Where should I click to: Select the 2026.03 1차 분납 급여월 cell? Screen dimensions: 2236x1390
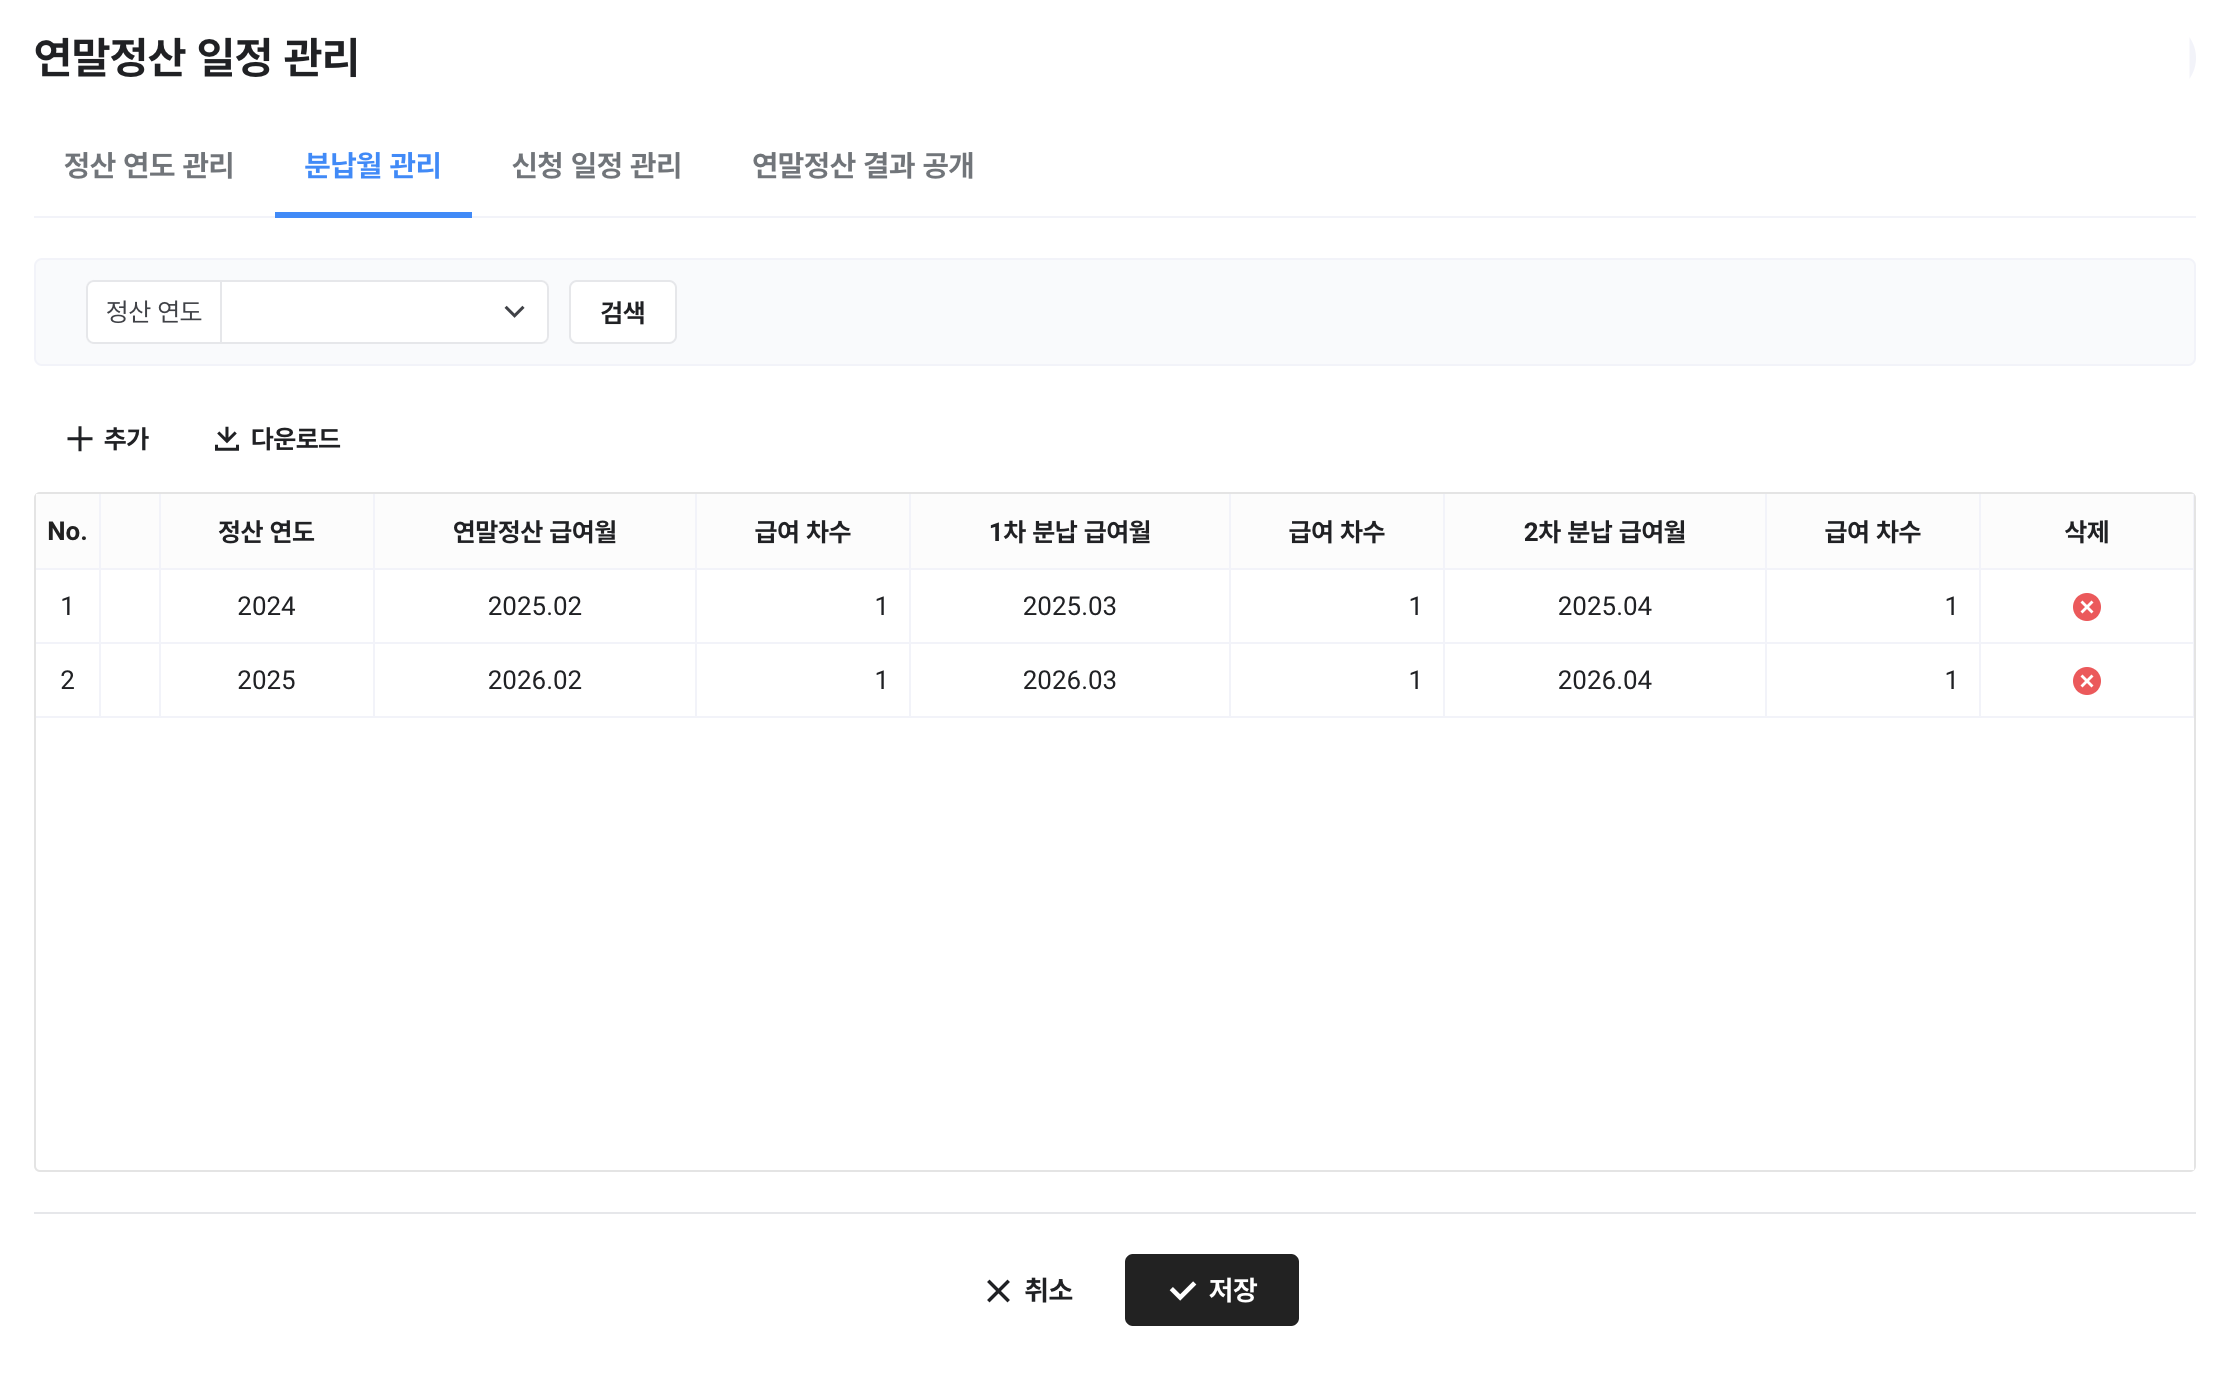click(x=1069, y=680)
